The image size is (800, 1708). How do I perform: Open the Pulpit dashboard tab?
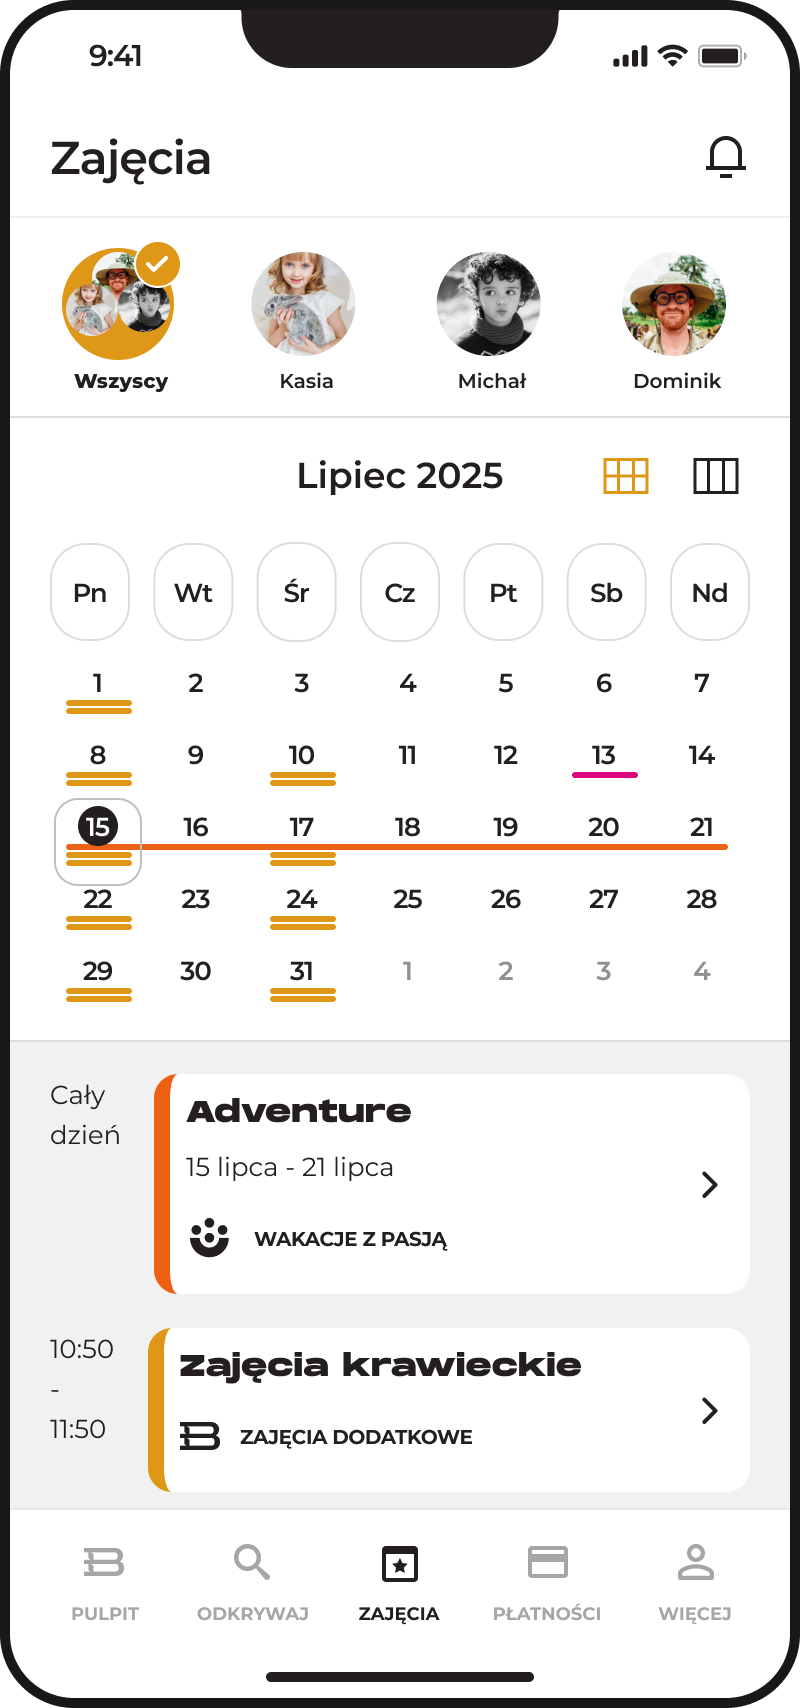pos(105,1578)
